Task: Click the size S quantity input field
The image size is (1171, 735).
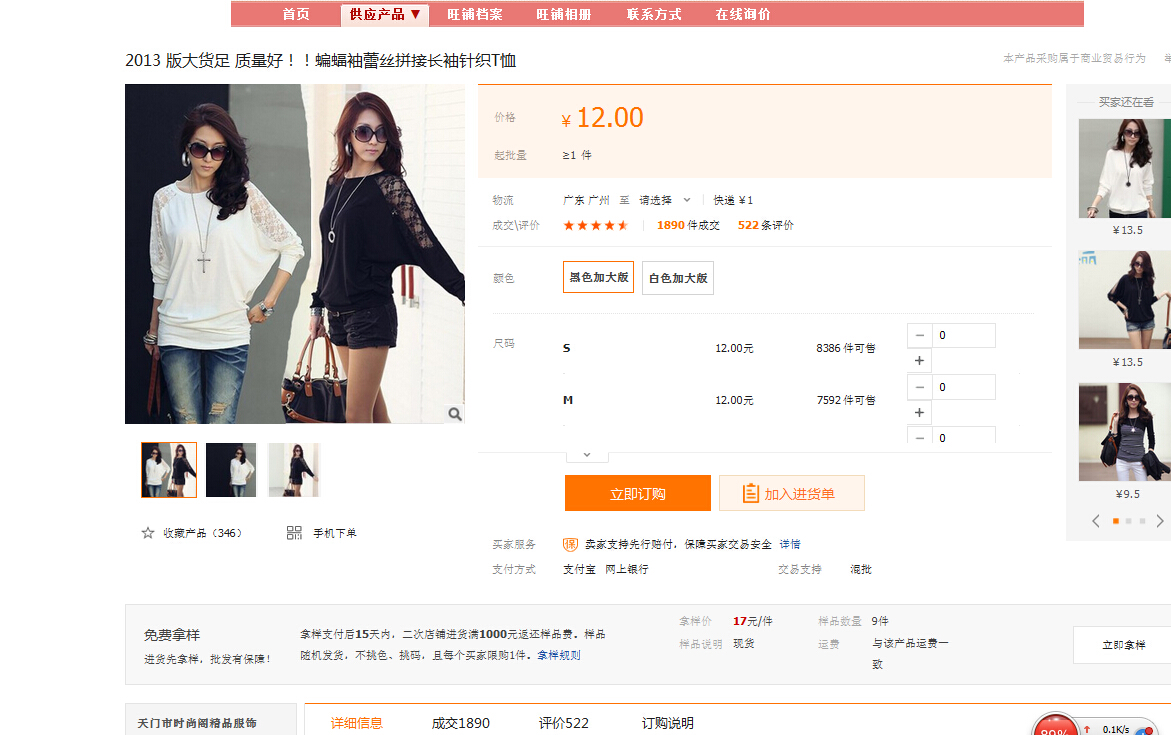Action: click(964, 336)
